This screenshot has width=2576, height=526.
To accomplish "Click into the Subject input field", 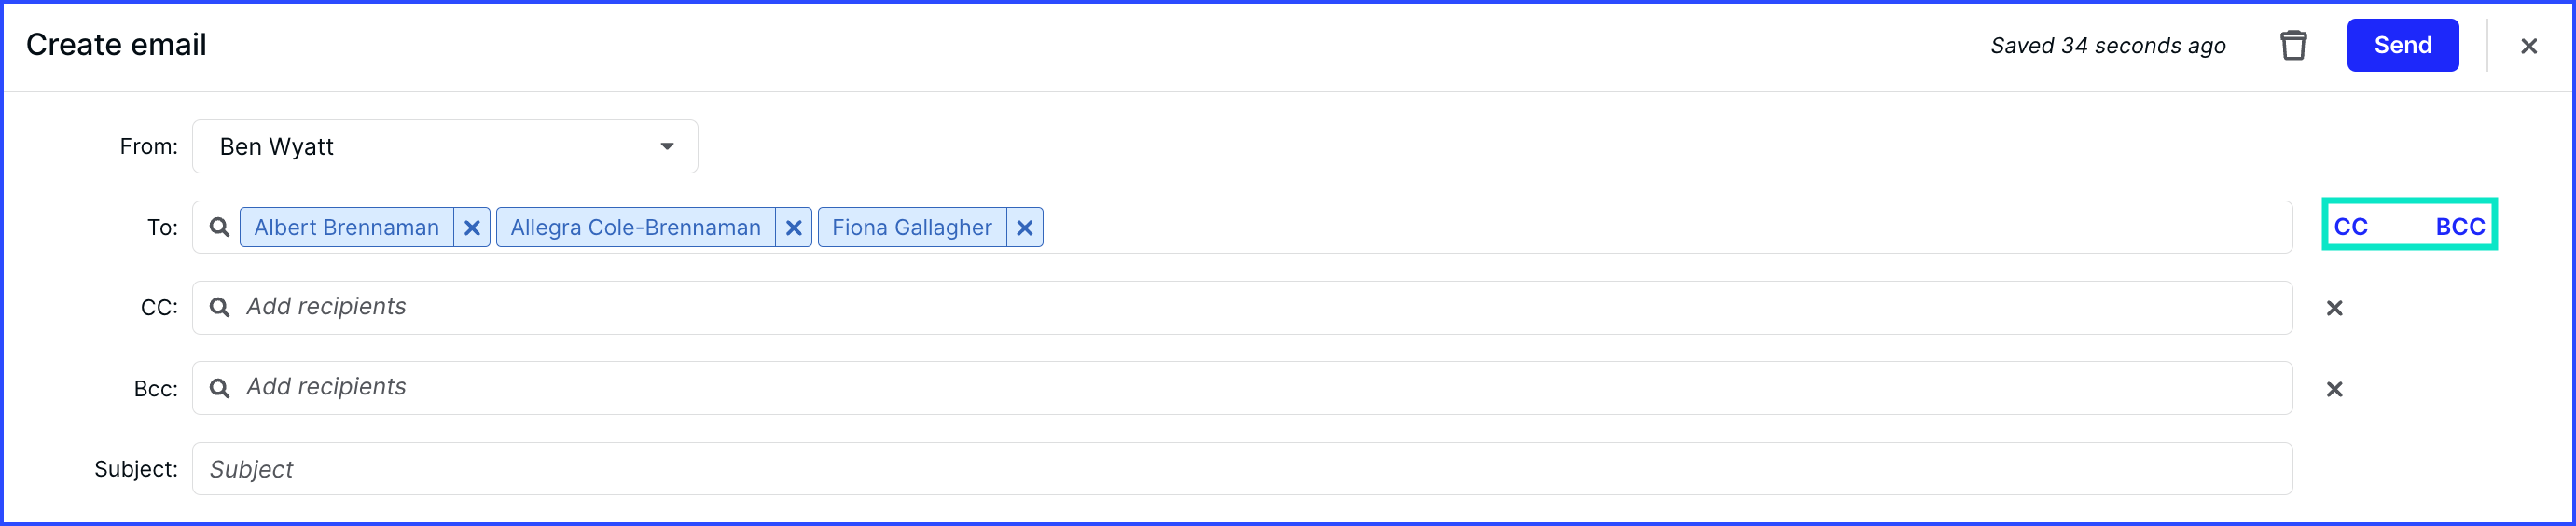I will pos(1242,469).
